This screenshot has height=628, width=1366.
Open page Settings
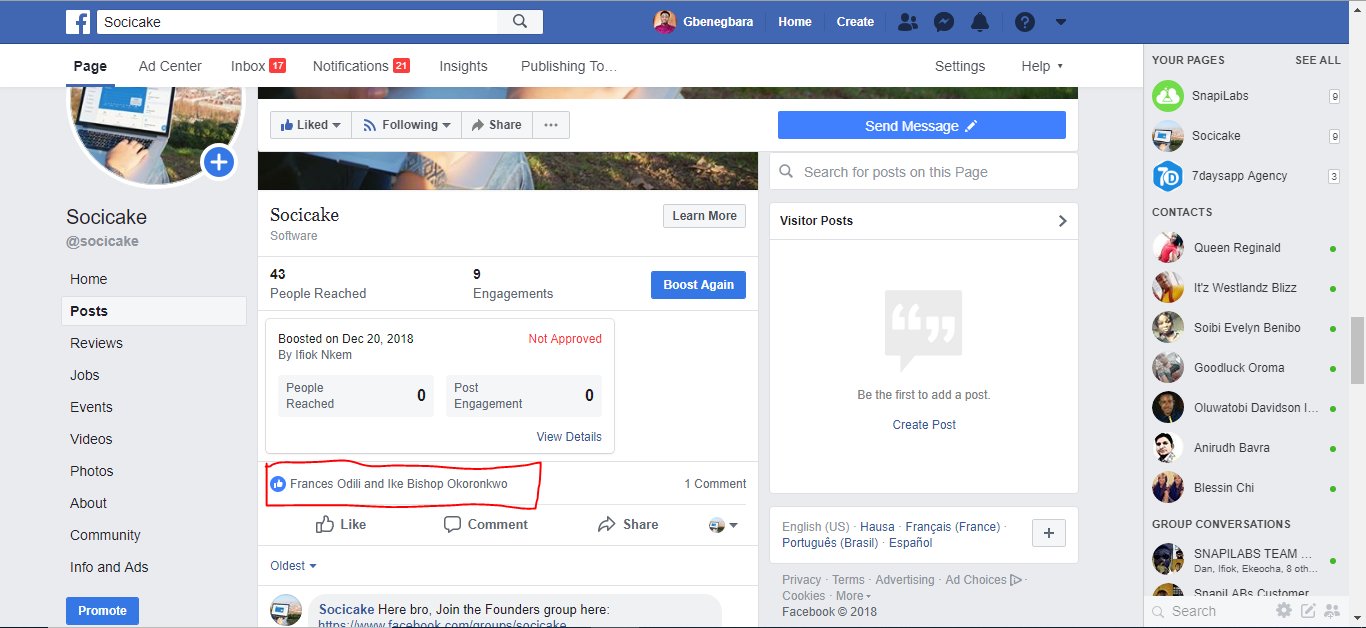pyautogui.click(x=960, y=66)
